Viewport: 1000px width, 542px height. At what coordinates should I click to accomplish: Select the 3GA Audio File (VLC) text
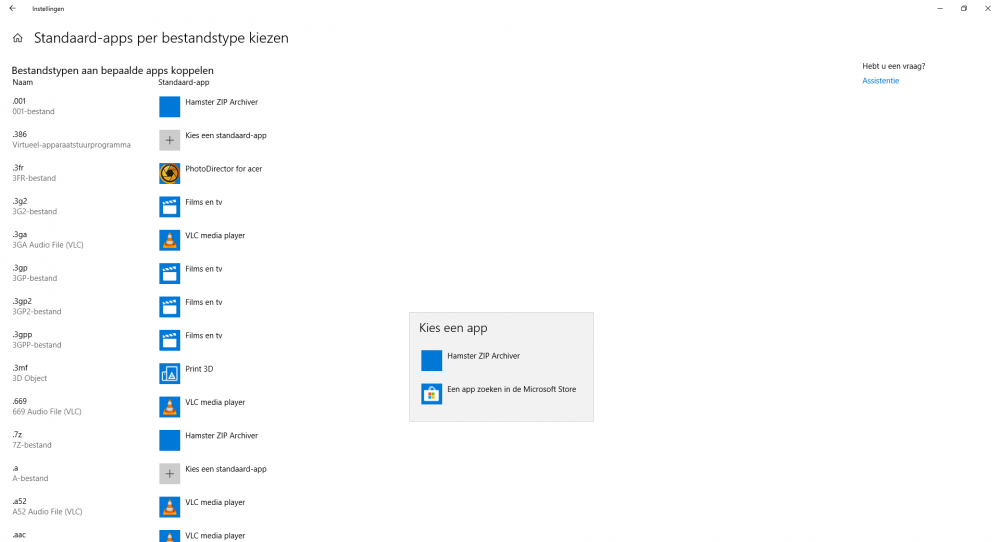point(48,245)
